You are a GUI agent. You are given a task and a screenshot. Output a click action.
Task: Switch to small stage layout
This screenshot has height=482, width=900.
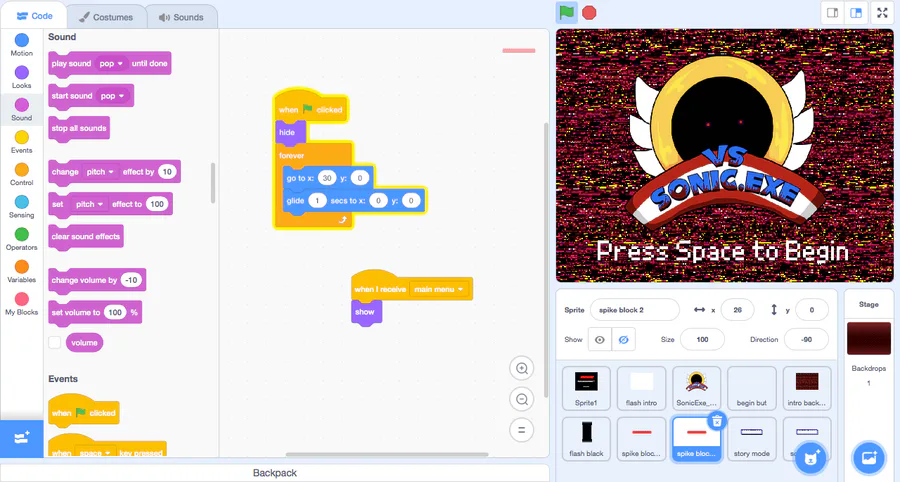(x=832, y=13)
